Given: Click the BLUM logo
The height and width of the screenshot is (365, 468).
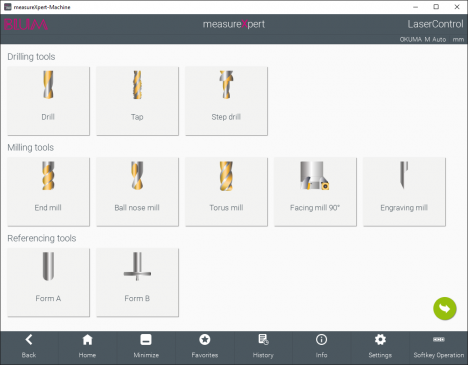Looking at the screenshot, I should (26, 24).
